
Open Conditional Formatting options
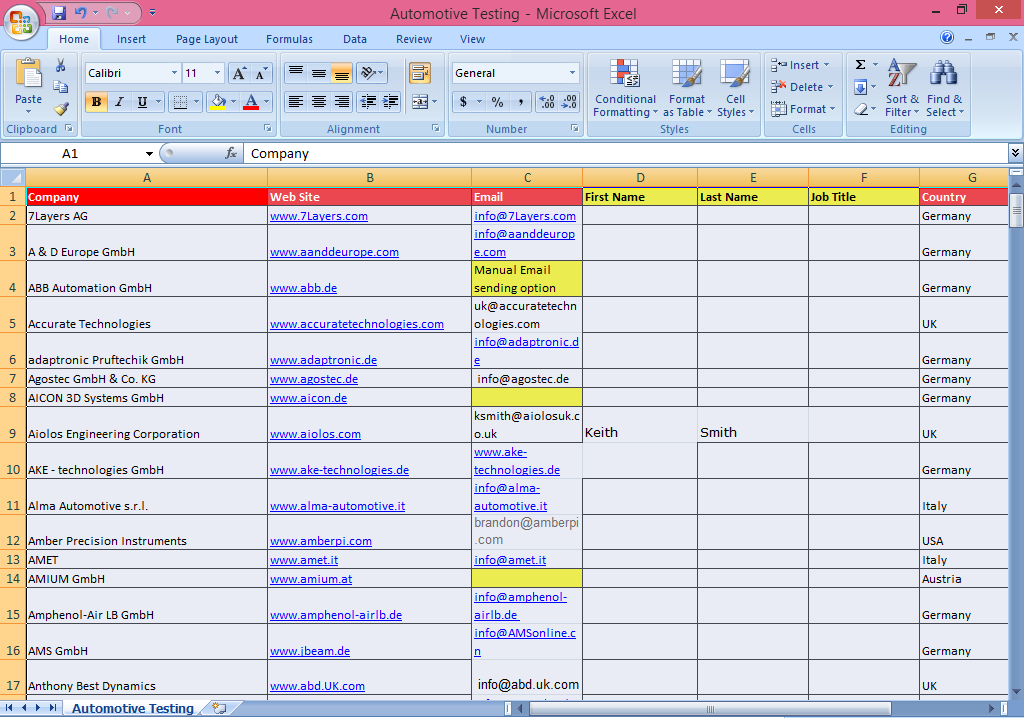[625, 88]
